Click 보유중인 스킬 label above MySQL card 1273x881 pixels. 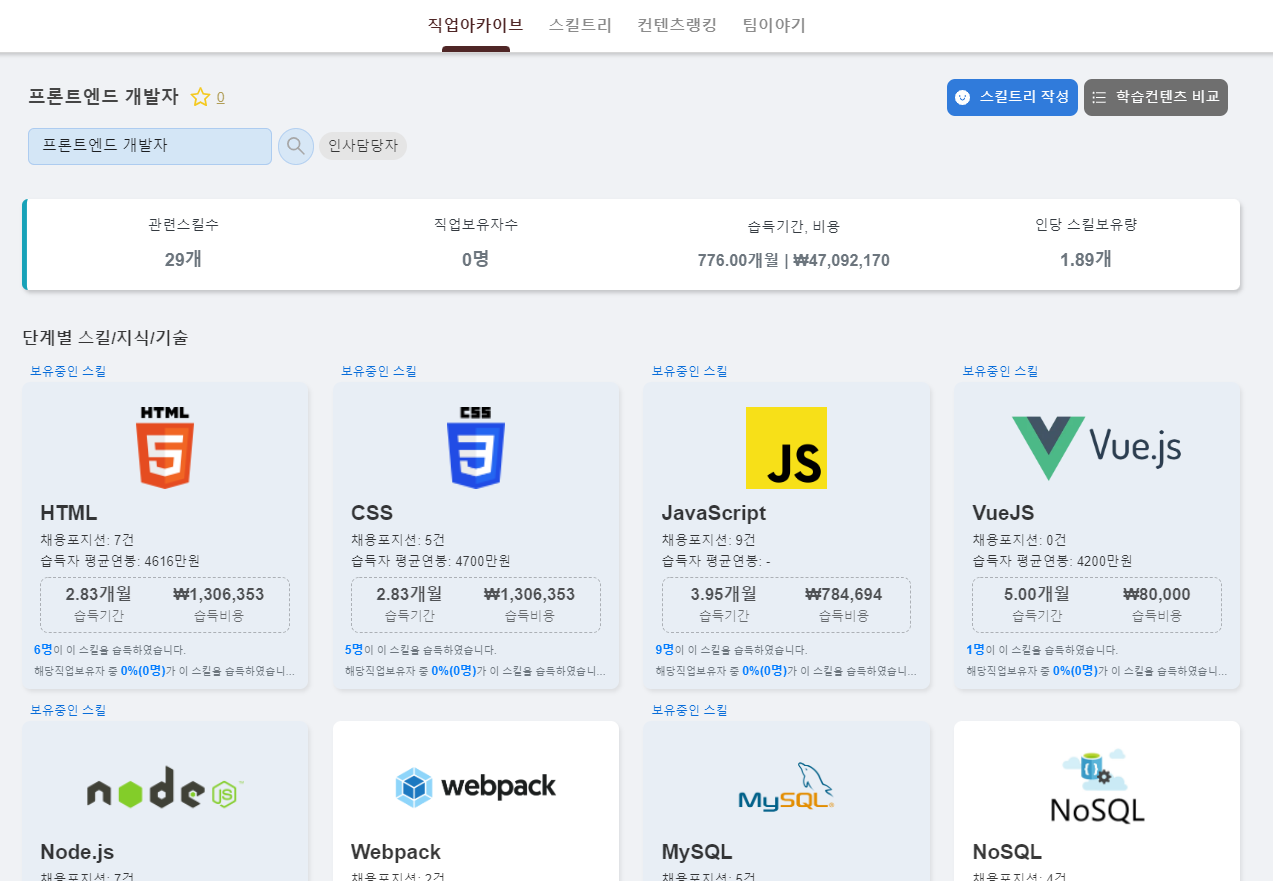pos(690,710)
